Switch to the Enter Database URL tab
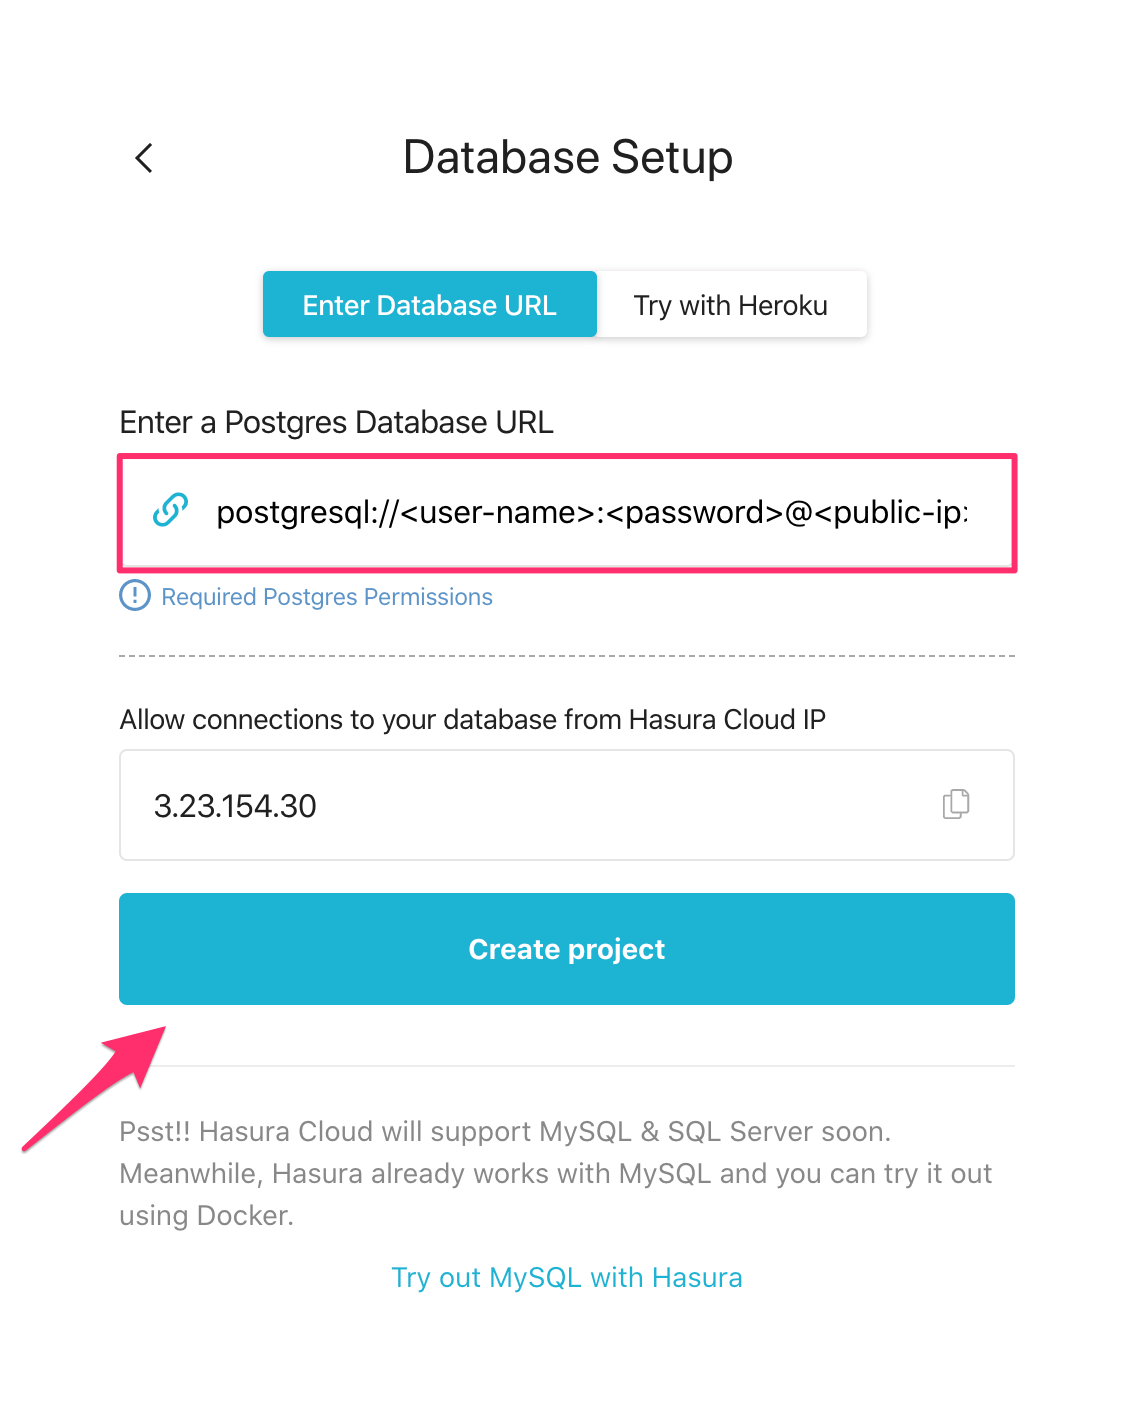The height and width of the screenshot is (1418, 1136). click(429, 305)
